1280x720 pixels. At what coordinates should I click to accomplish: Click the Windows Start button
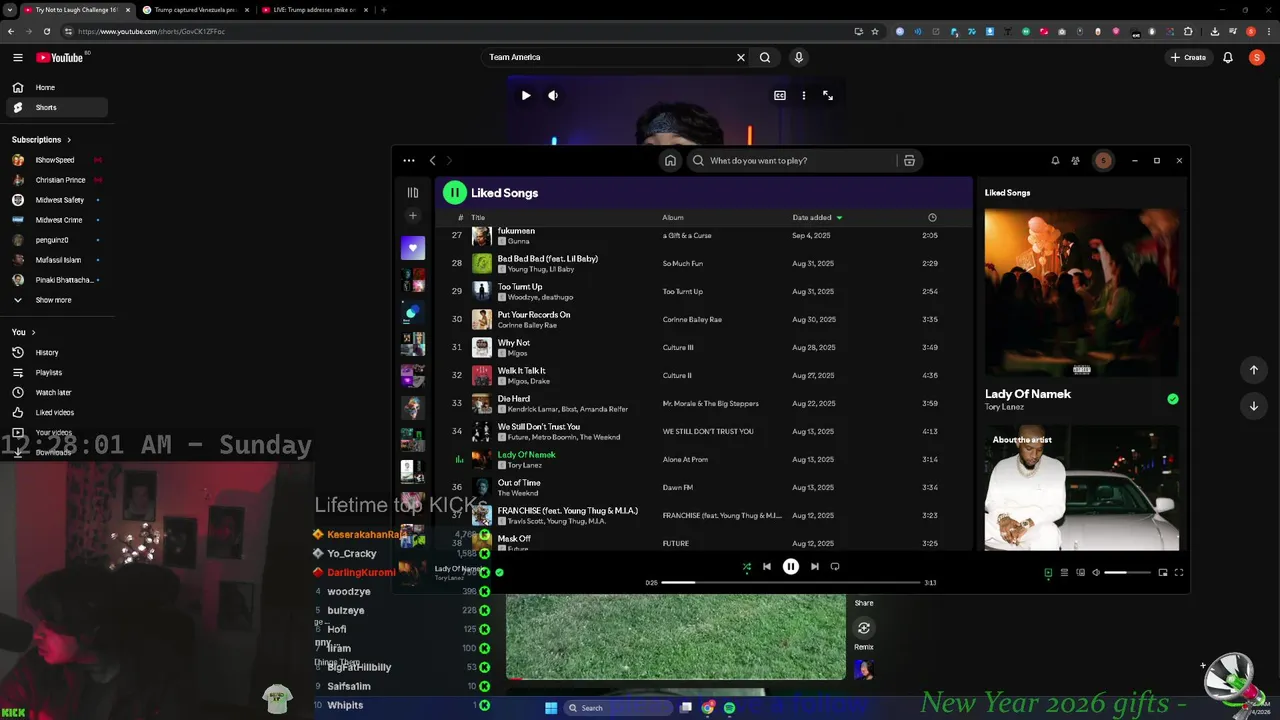(x=551, y=708)
